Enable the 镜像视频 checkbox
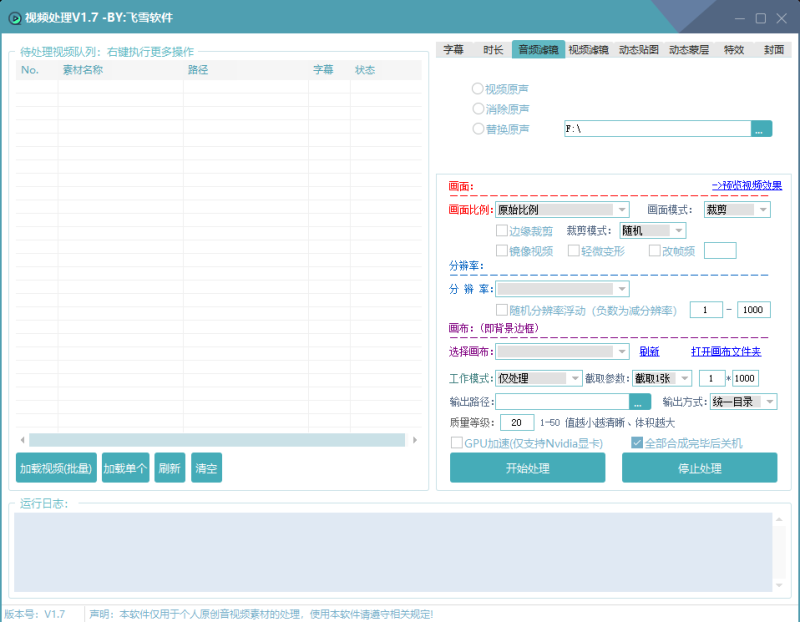 tap(502, 251)
